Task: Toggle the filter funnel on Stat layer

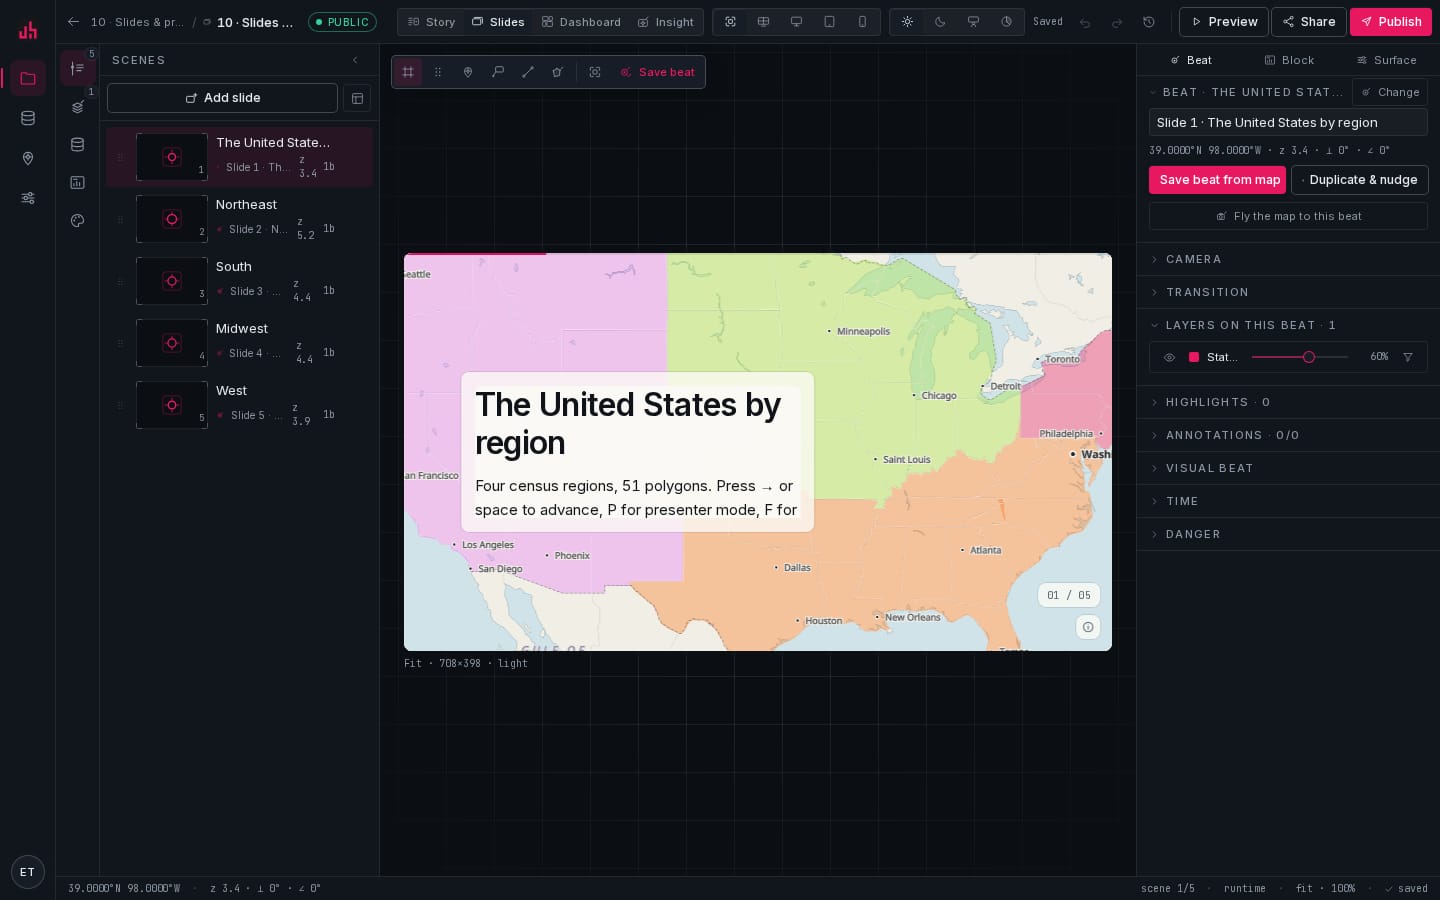Action: click(x=1408, y=357)
